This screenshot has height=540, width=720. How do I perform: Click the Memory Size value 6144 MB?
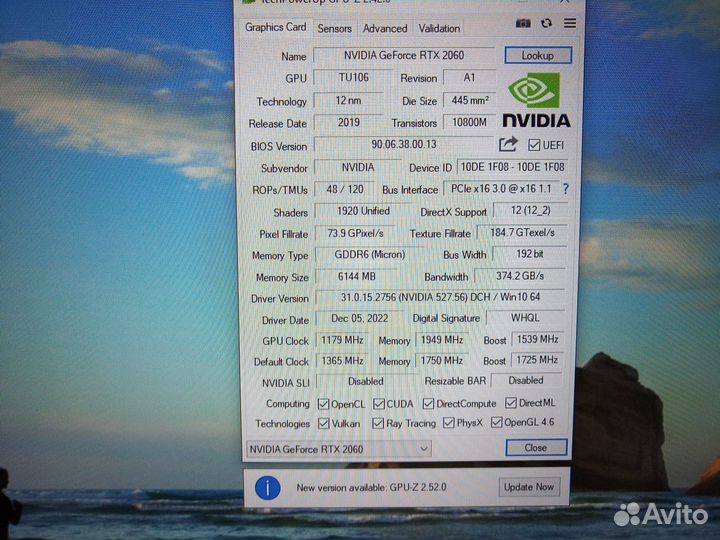click(x=357, y=276)
